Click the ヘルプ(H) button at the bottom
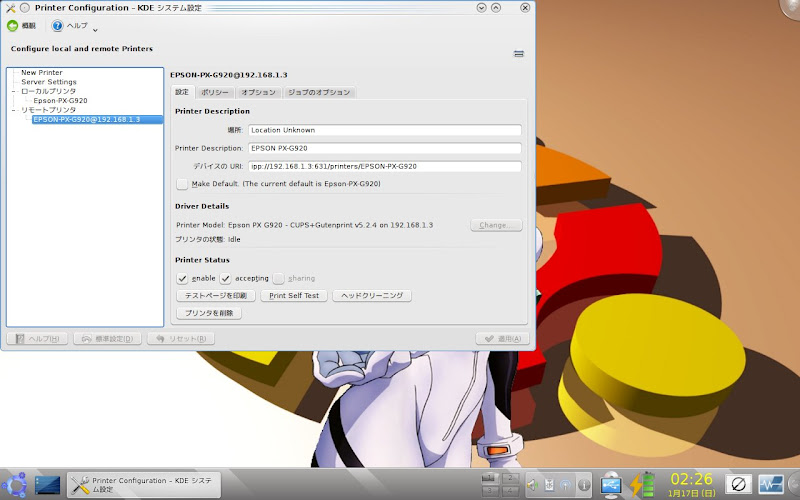This screenshot has width=800, height=500. tap(37, 338)
